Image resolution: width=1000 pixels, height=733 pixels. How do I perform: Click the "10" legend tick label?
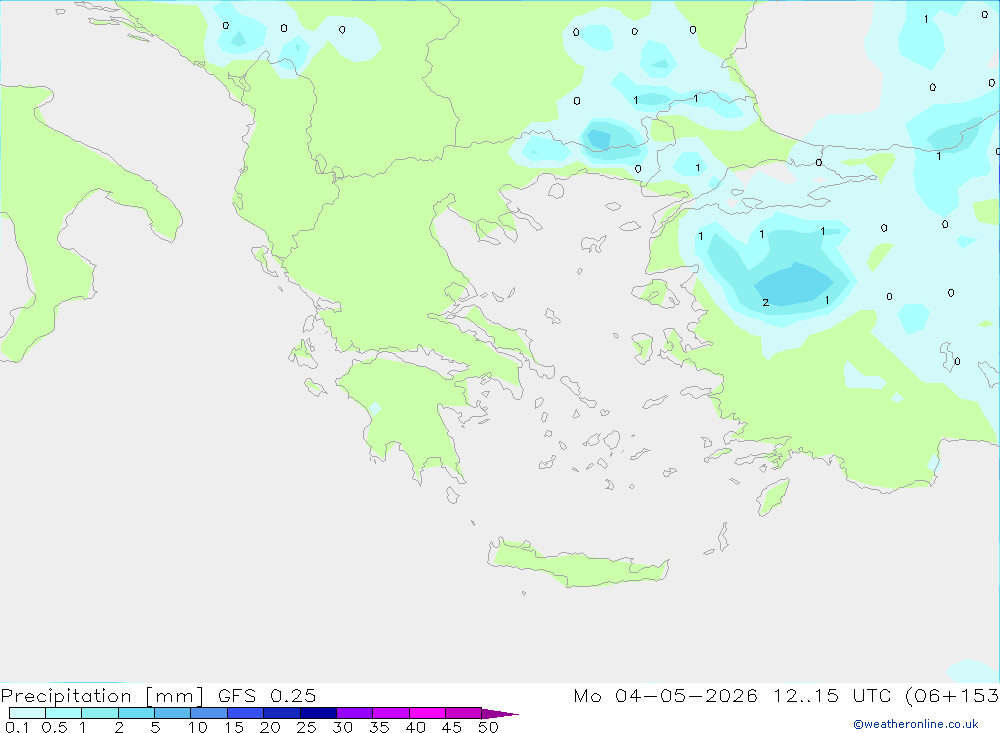tap(198, 727)
